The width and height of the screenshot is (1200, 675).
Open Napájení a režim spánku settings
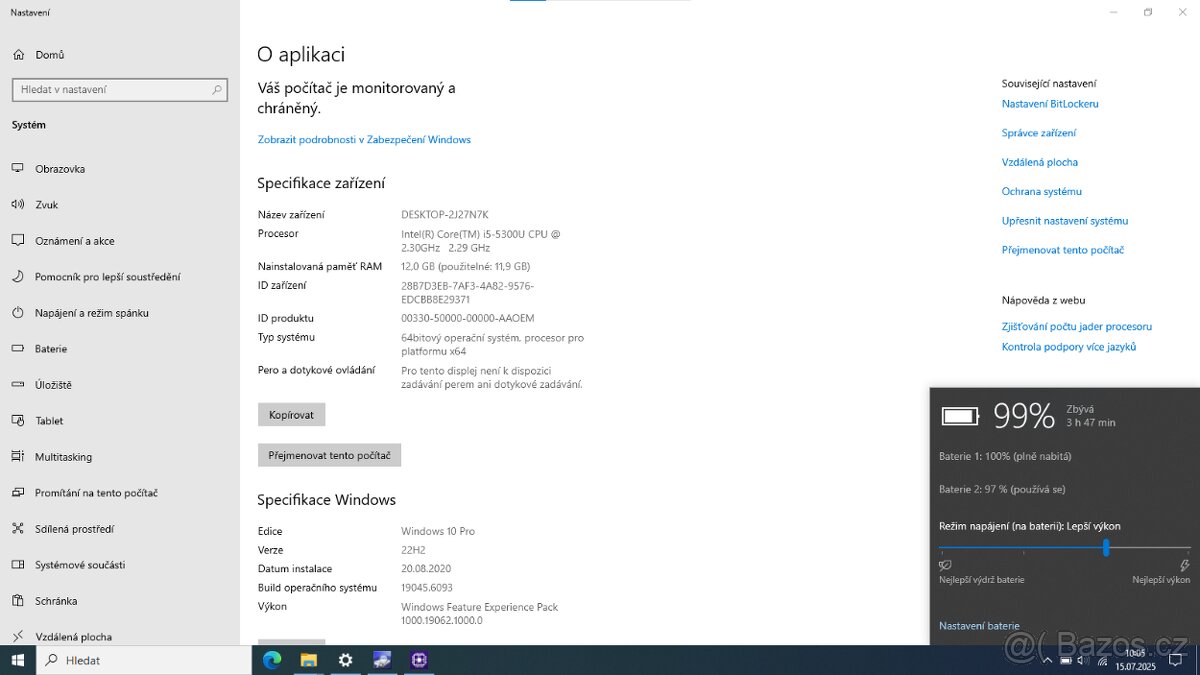coord(90,312)
